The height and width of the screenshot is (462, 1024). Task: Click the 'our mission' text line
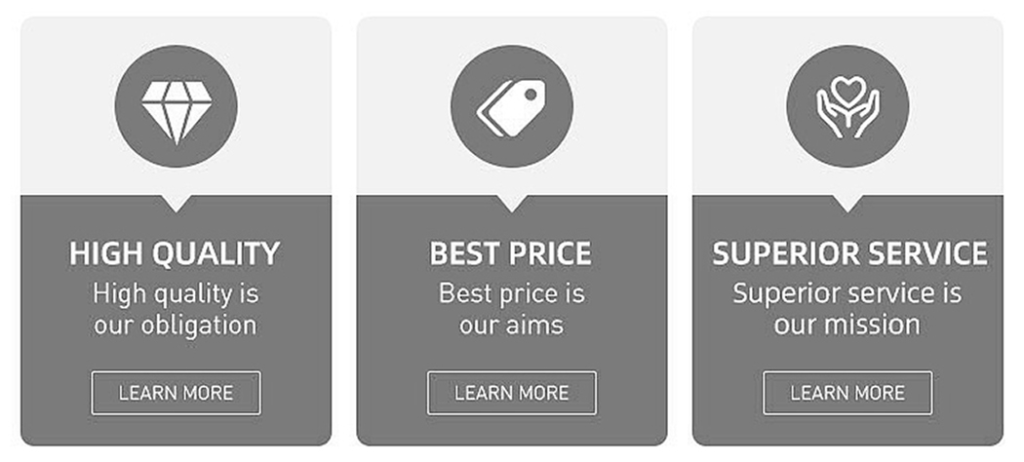click(x=847, y=325)
